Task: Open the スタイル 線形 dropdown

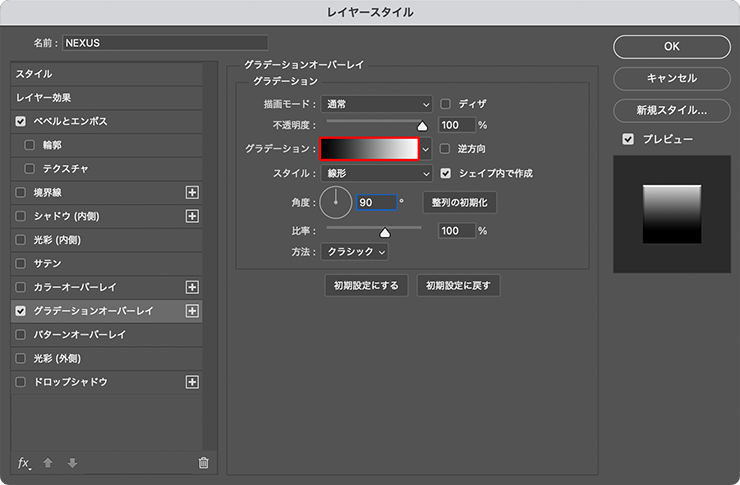Action: pyautogui.click(x=377, y=173)
